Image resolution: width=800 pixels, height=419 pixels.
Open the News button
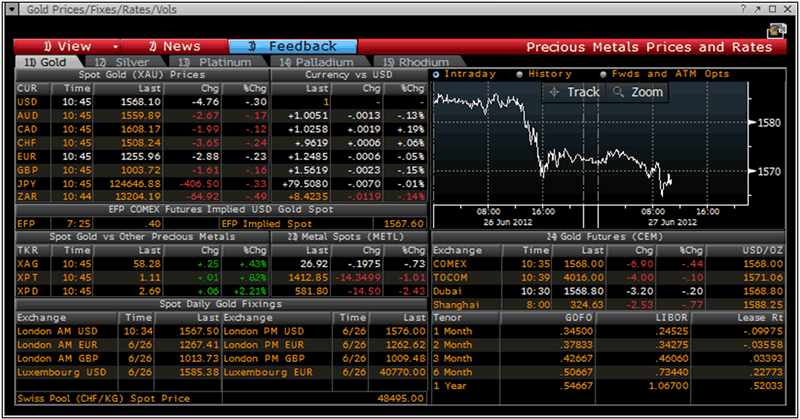[x=174, y=46]
